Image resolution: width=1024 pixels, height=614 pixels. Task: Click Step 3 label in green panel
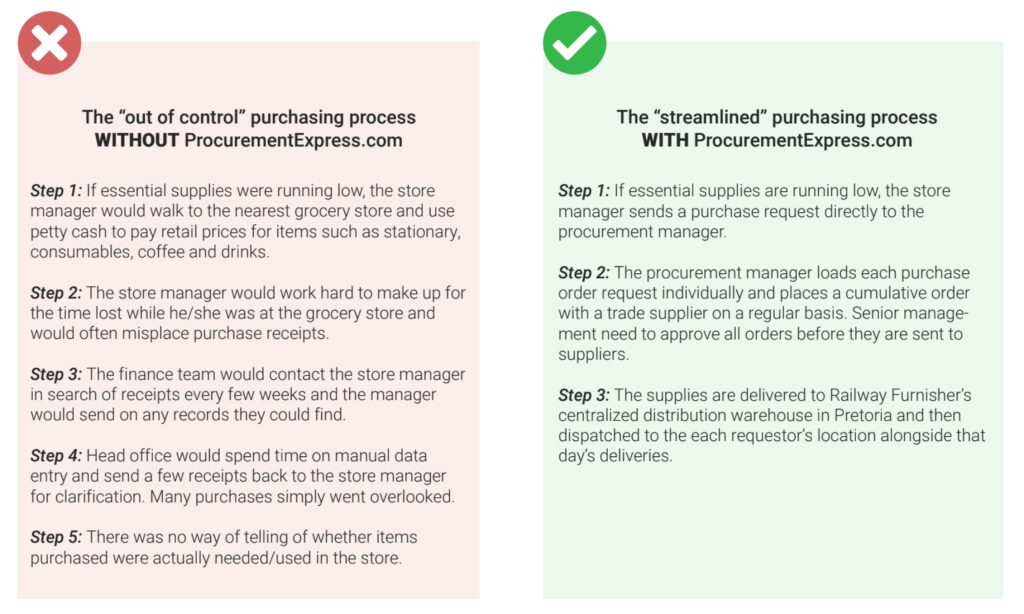pyautogui.click(x=584, y=395)
